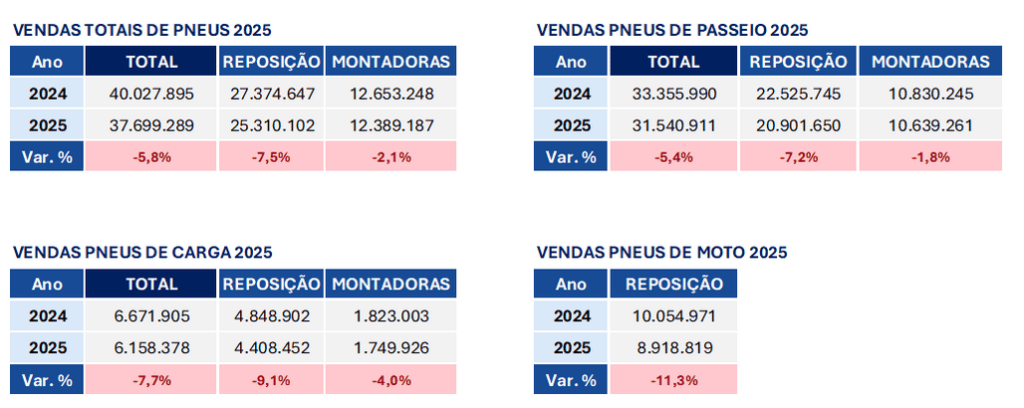Select the 10.054.971 moto reposição cell

click(674, 316)
